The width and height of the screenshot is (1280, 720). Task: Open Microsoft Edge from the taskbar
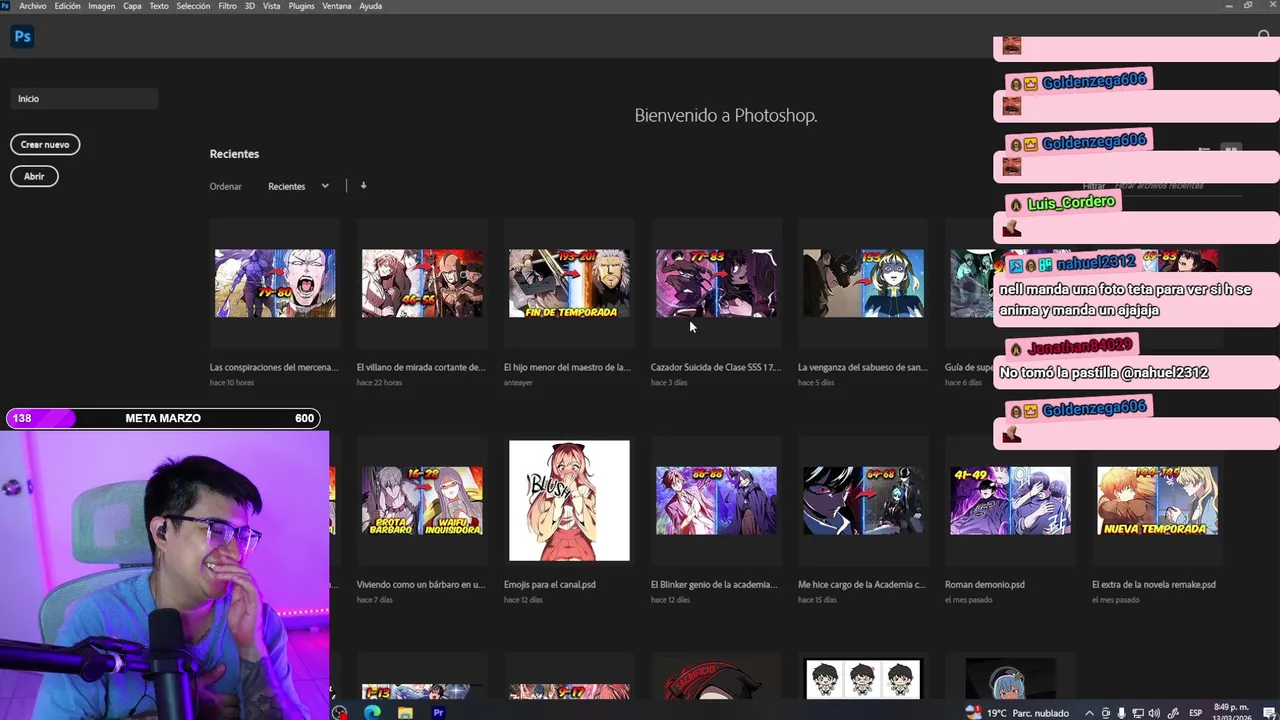pos(372,713)
